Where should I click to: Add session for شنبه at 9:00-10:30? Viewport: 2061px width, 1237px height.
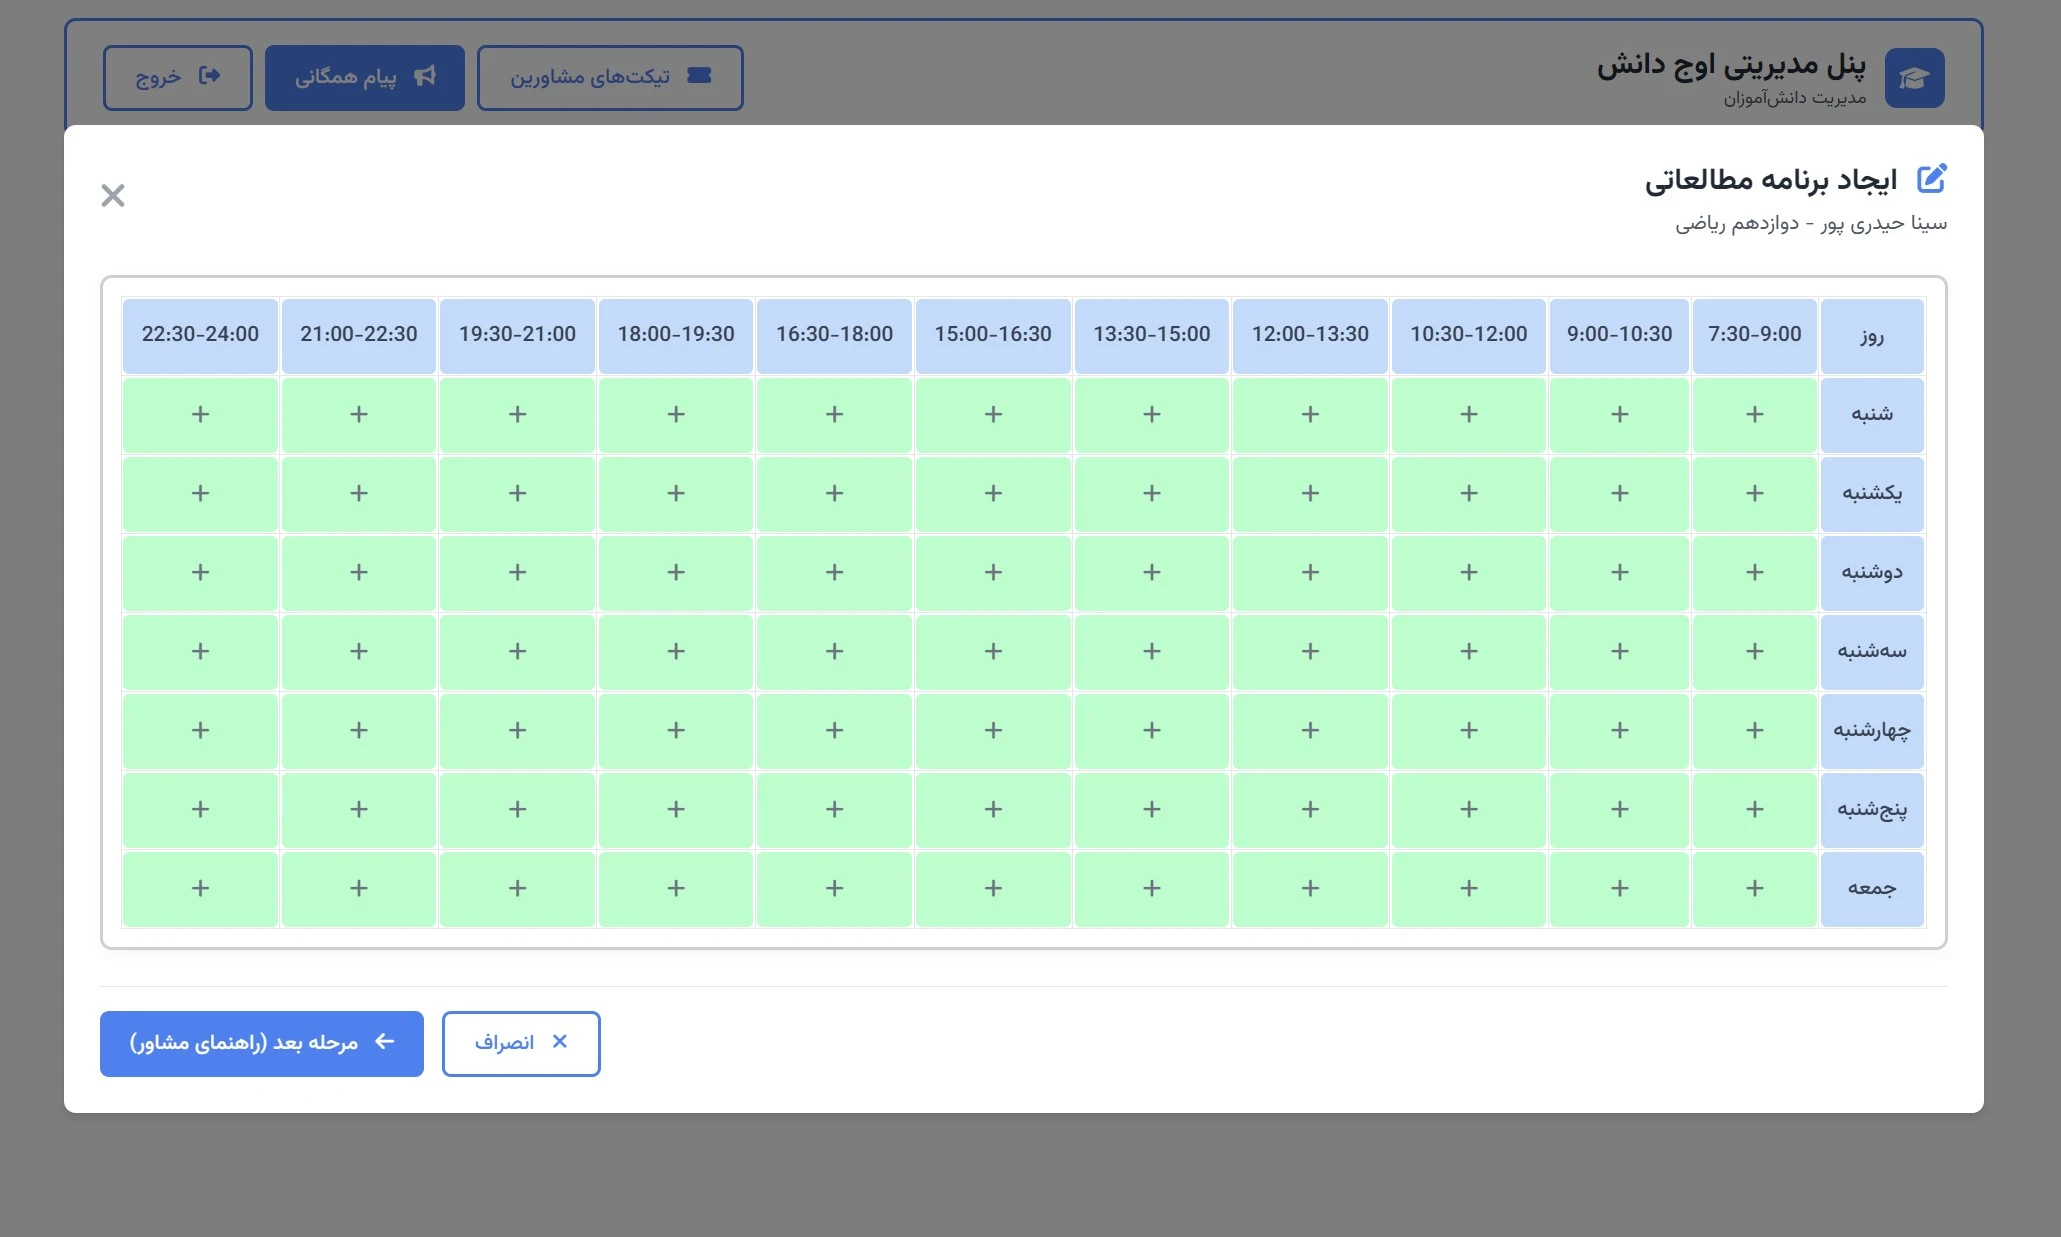click(x=1619, y=414)
